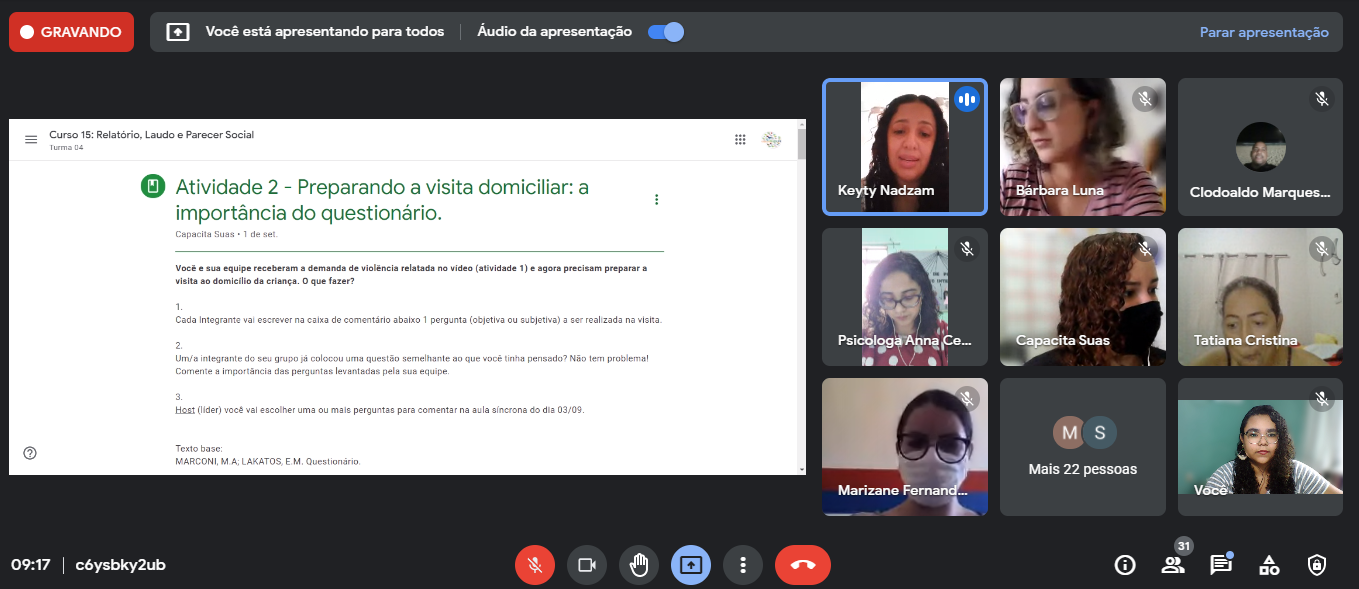Open host controls shield icon
Screen dimensions: 1359x589
tap(1317, 565)
